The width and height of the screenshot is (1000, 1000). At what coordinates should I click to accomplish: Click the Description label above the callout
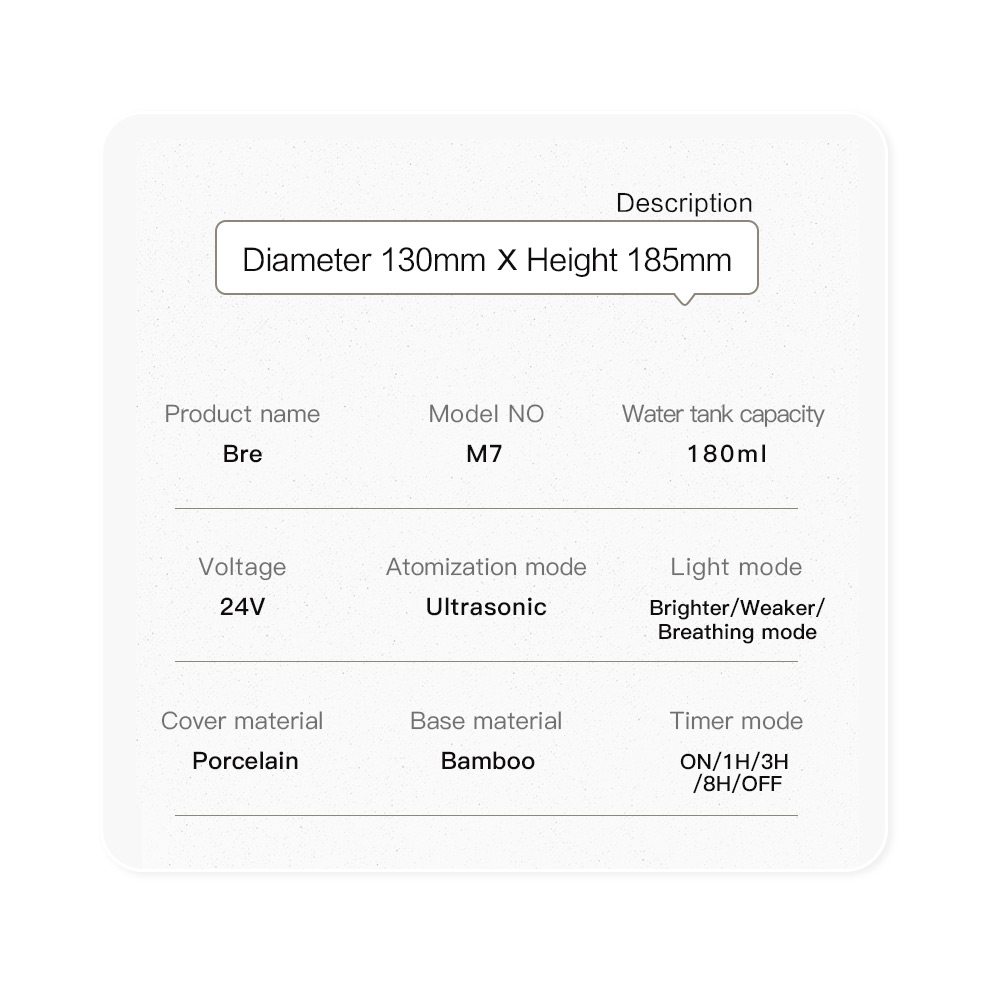point(684,203)
